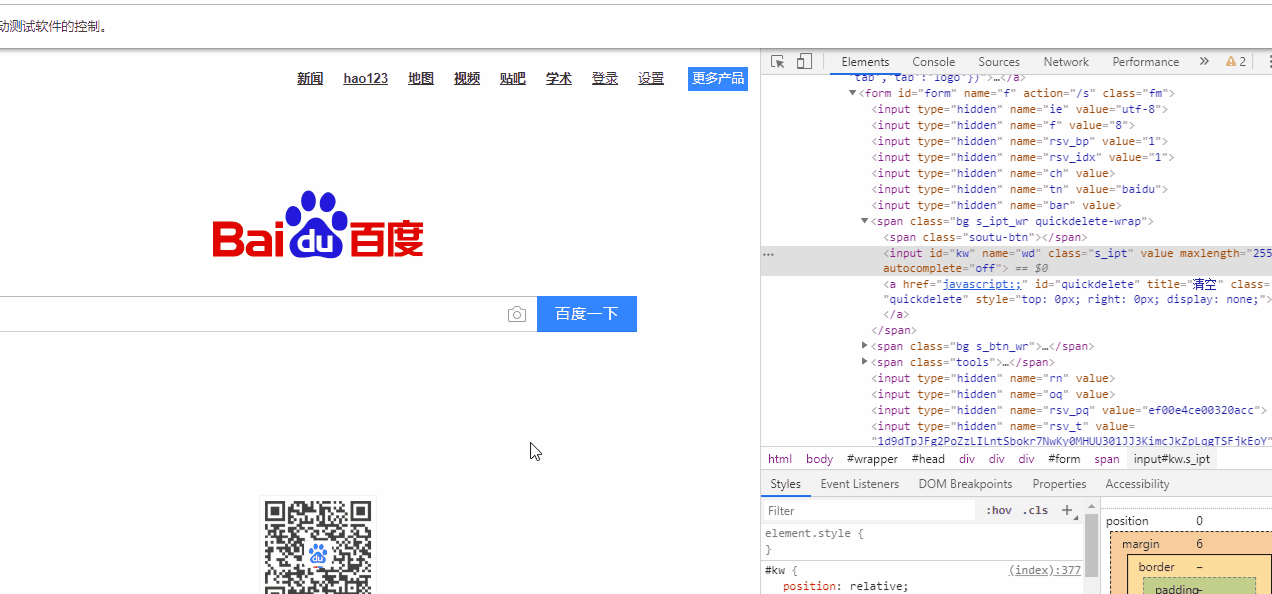Select #head in the breadcrumb bar
This screenshot has width=1272, height=594.
[928, 459]
